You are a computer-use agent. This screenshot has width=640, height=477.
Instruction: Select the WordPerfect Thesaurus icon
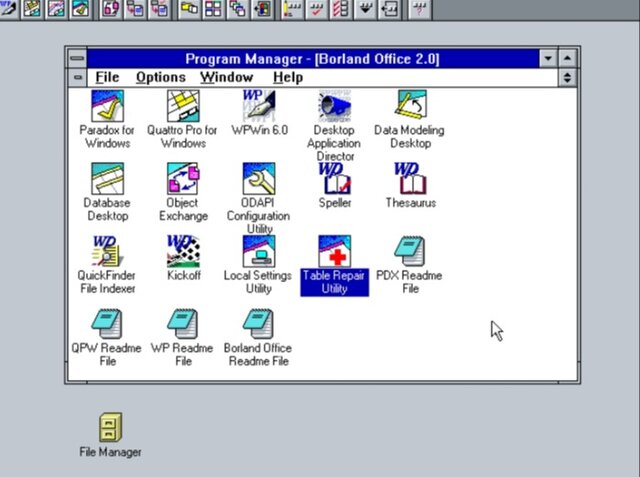pyautogui.click(x=410, y=178)
